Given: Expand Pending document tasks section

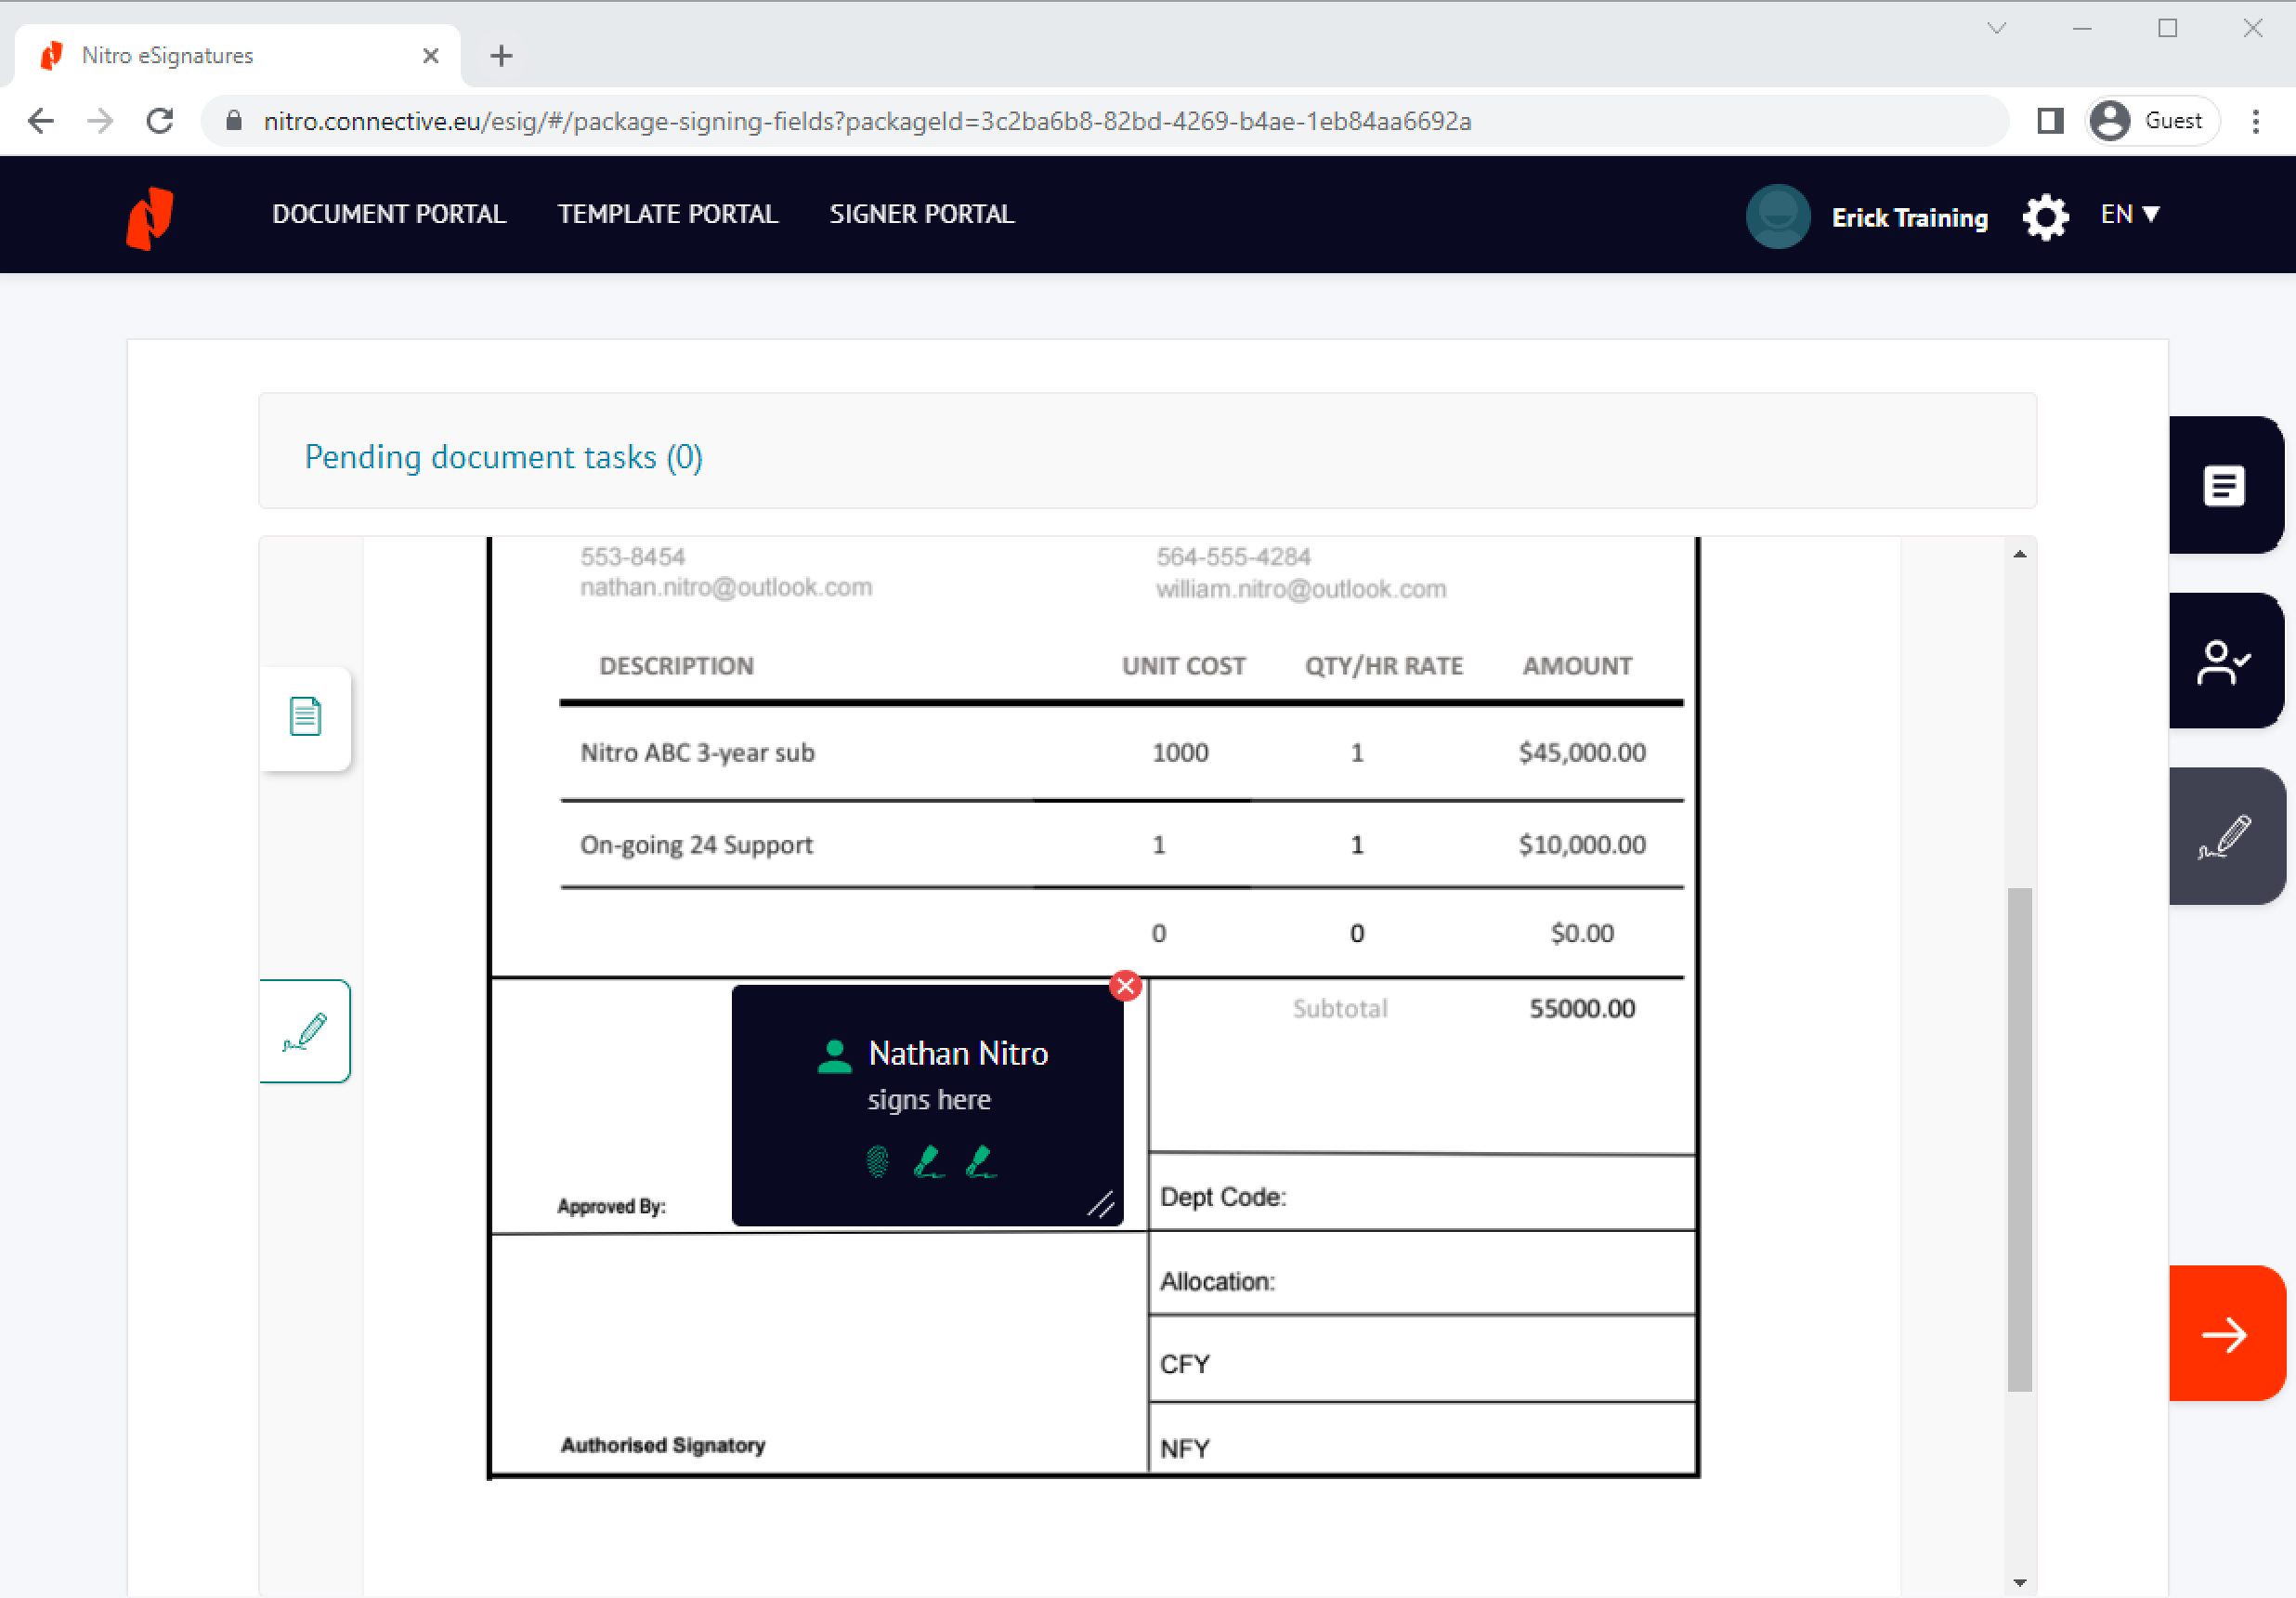Looking at the screenshot, I should [x=503, y=457].
